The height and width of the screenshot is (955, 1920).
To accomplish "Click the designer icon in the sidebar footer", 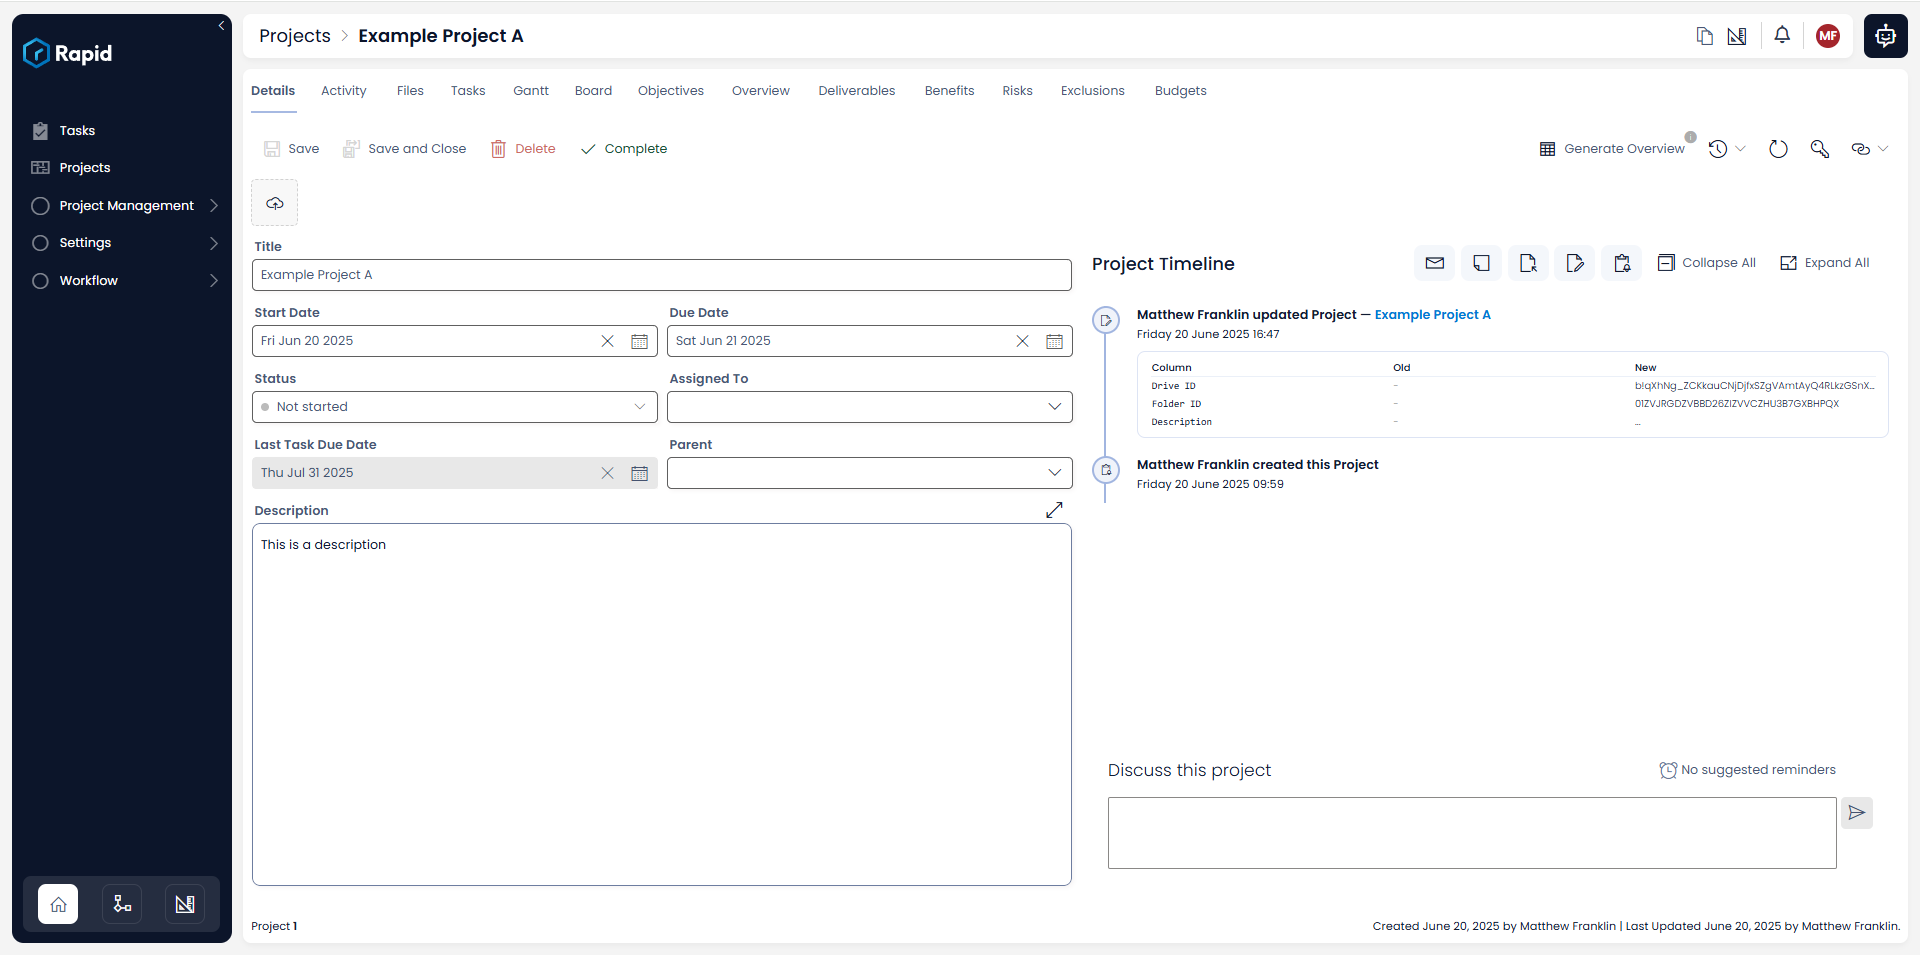I will point(185,904).
